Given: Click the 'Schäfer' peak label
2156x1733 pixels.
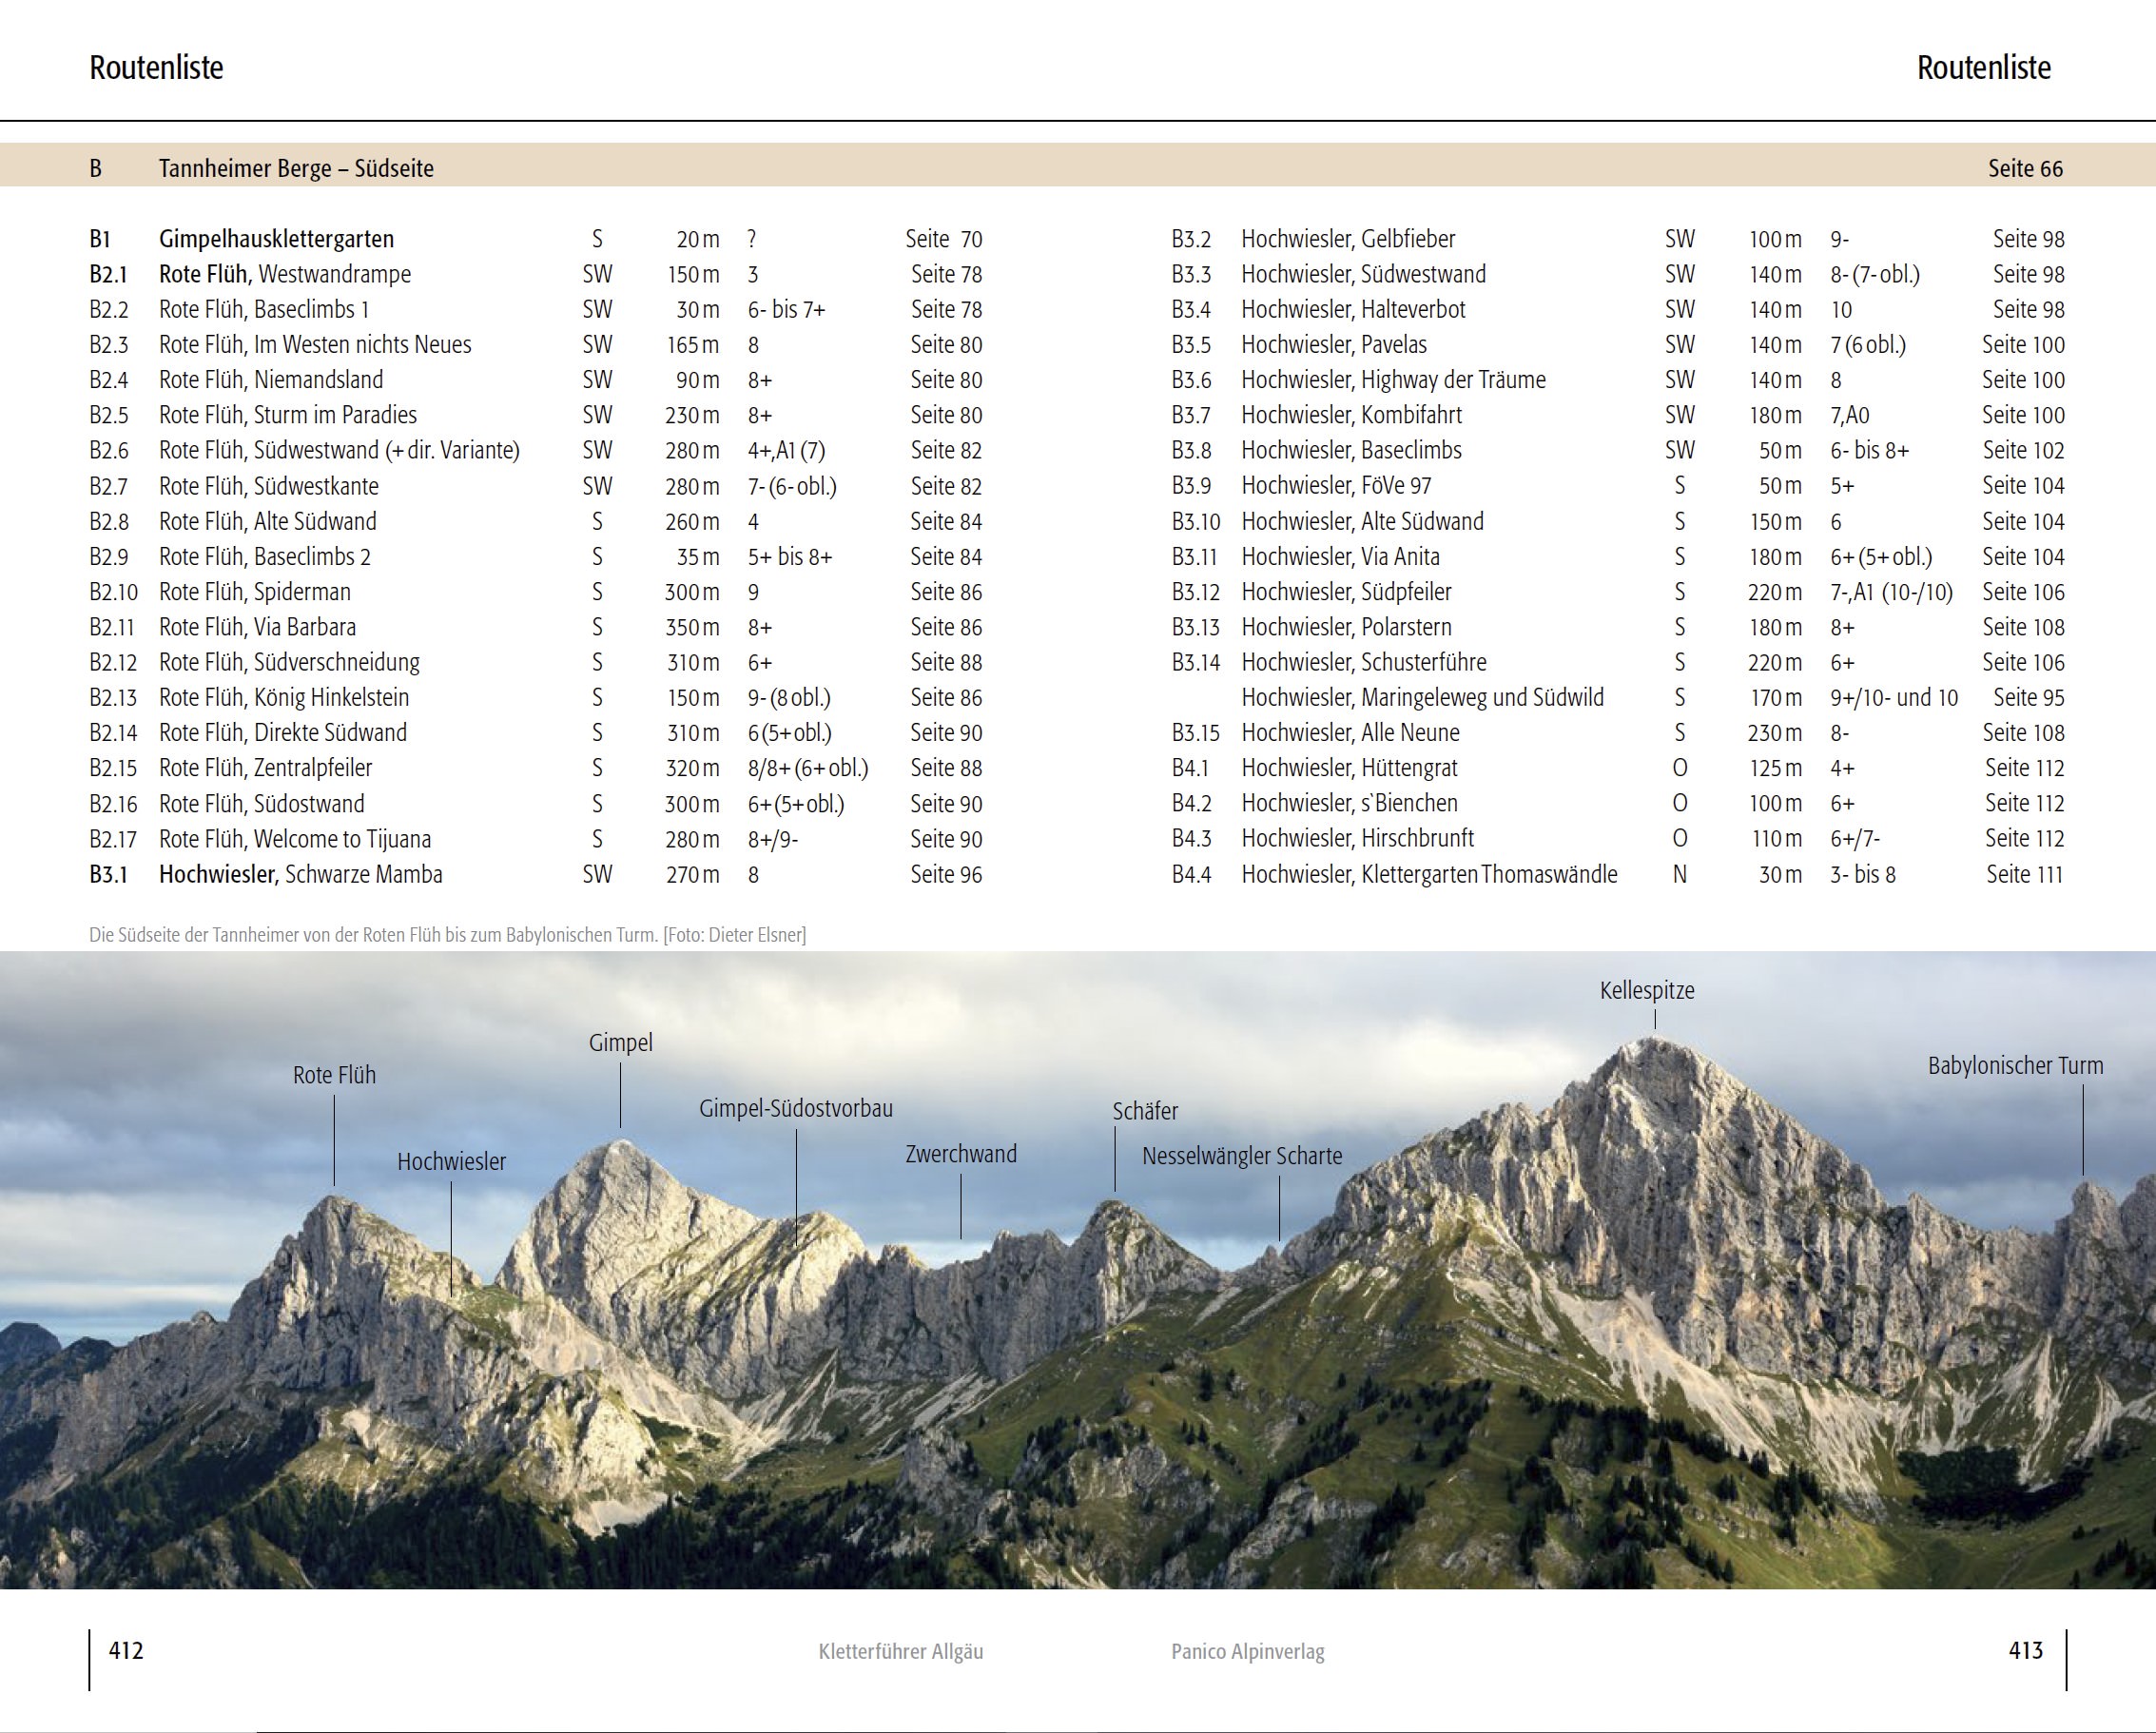Looking at the screenshot, I should click(1145, 1111).
